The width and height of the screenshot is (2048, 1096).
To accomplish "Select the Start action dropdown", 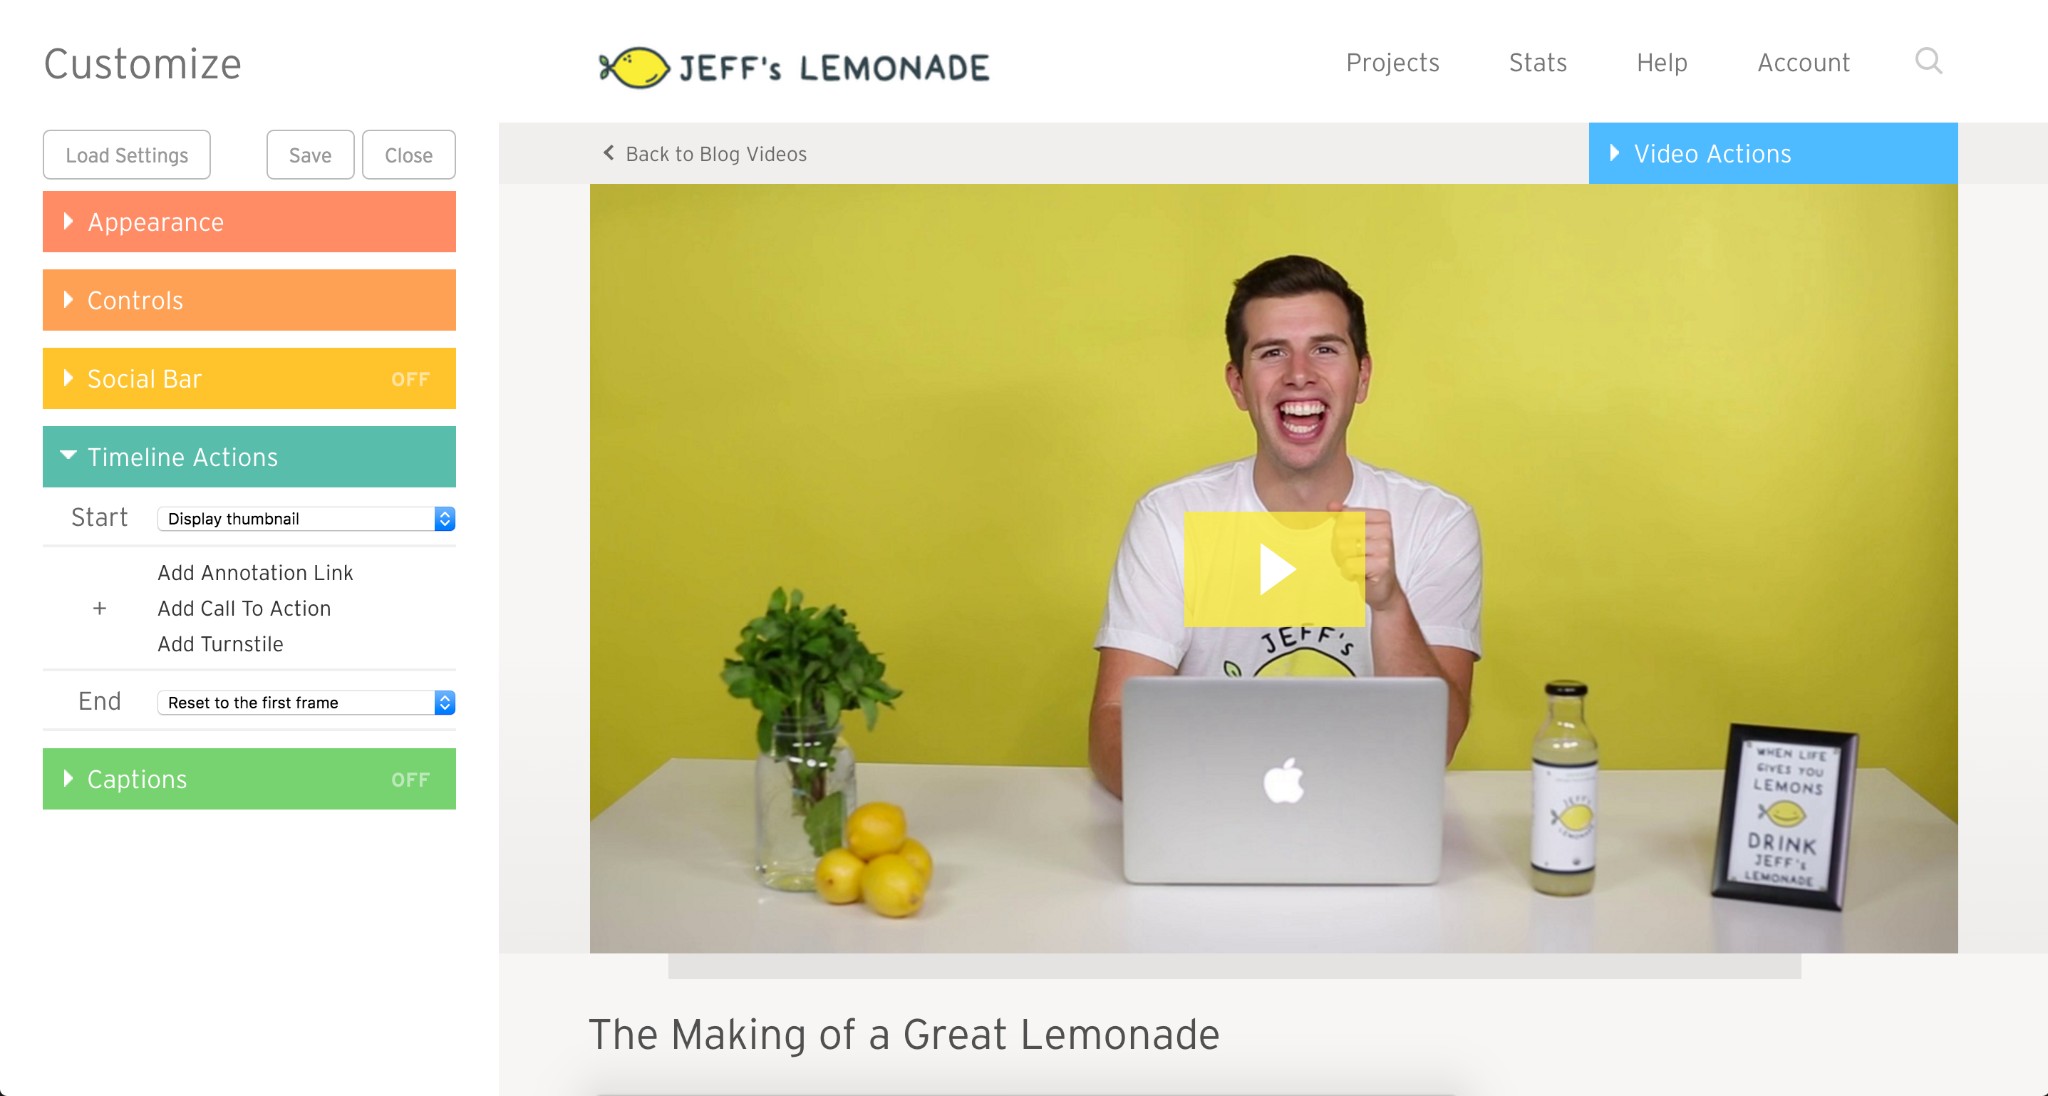I will [x=301, y=518].
